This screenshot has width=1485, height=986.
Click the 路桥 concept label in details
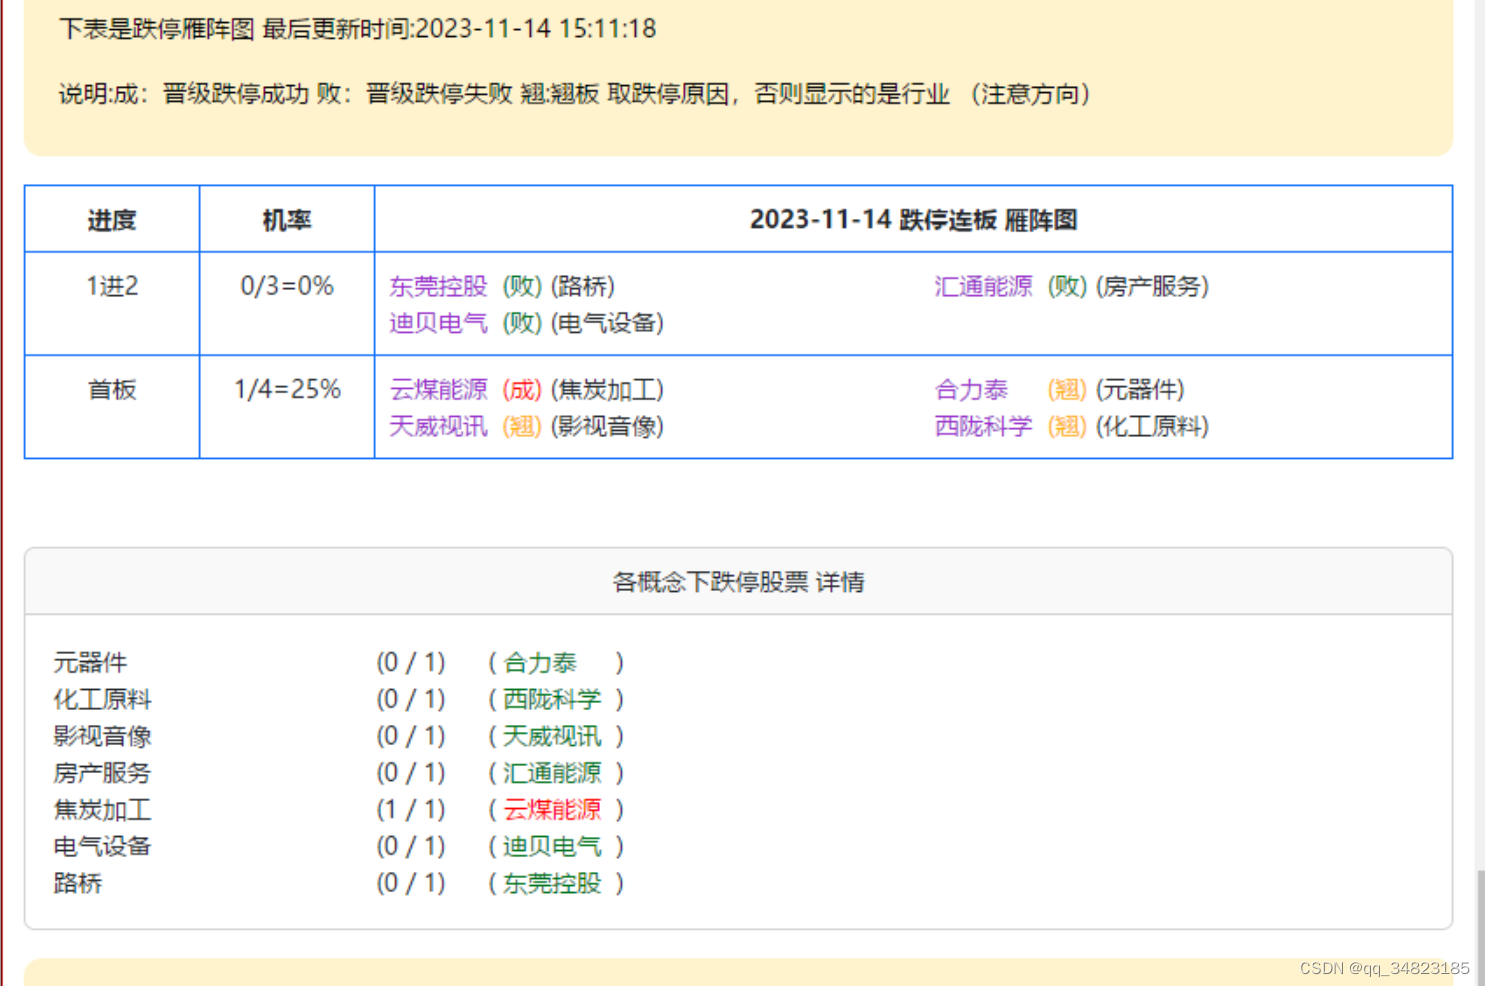pyautogui.click(x=78, y=884)
